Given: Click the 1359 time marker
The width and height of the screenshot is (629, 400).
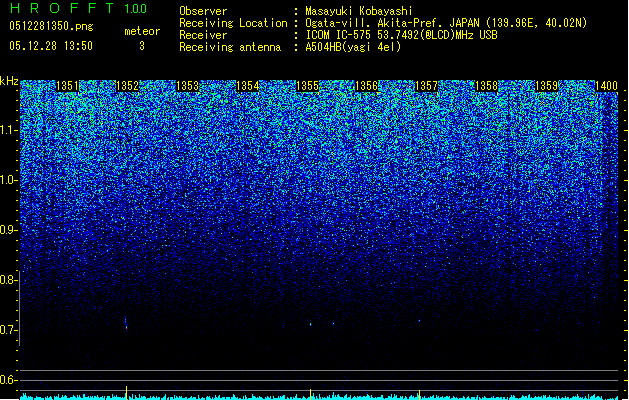Looking at the screenshot, I should (x=546, y=86).
